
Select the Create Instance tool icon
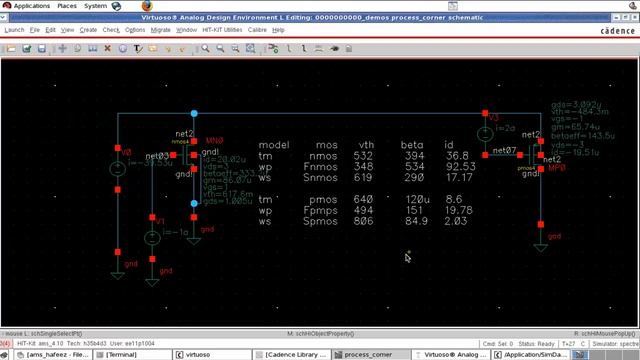coord(273,49)
